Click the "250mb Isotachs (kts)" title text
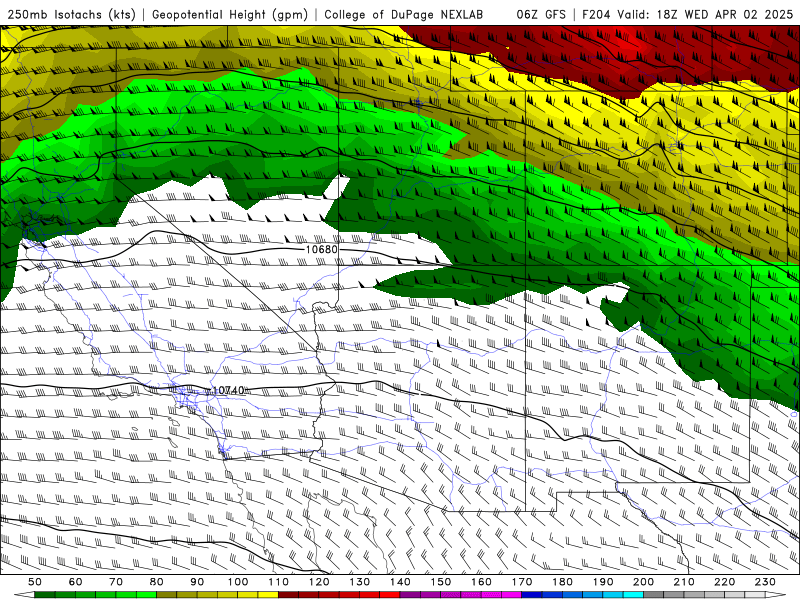Image resolution: width=800 pixels, height=600 pixels. pos(72,14)
